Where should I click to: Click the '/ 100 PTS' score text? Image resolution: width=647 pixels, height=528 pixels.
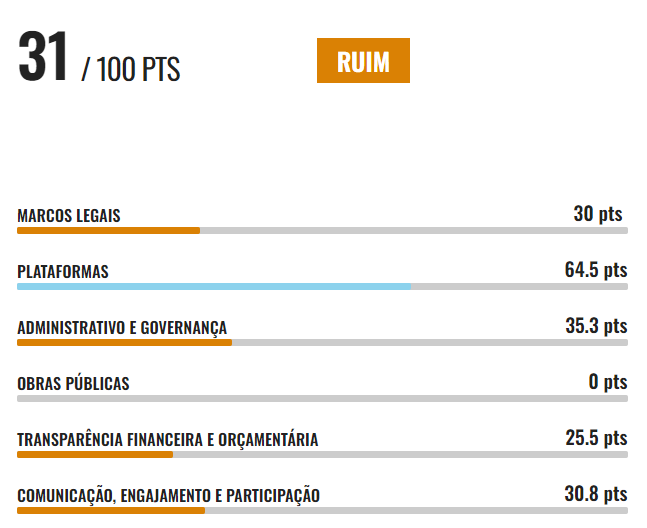pos(131,70)
